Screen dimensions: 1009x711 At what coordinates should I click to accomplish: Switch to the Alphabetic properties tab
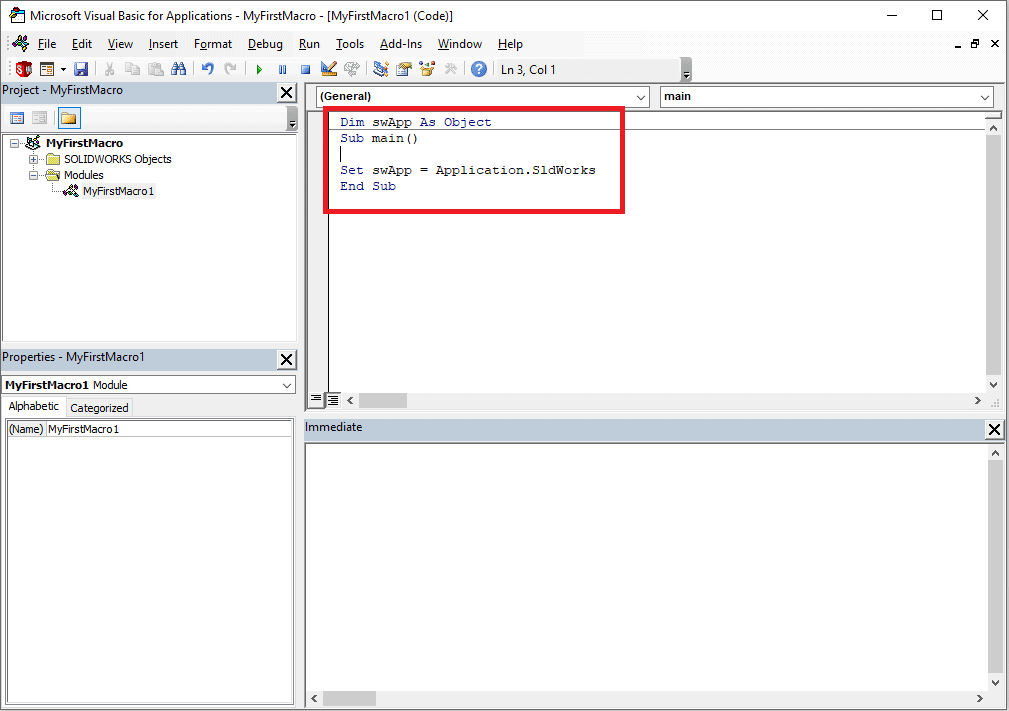click(x=33, y=406)
